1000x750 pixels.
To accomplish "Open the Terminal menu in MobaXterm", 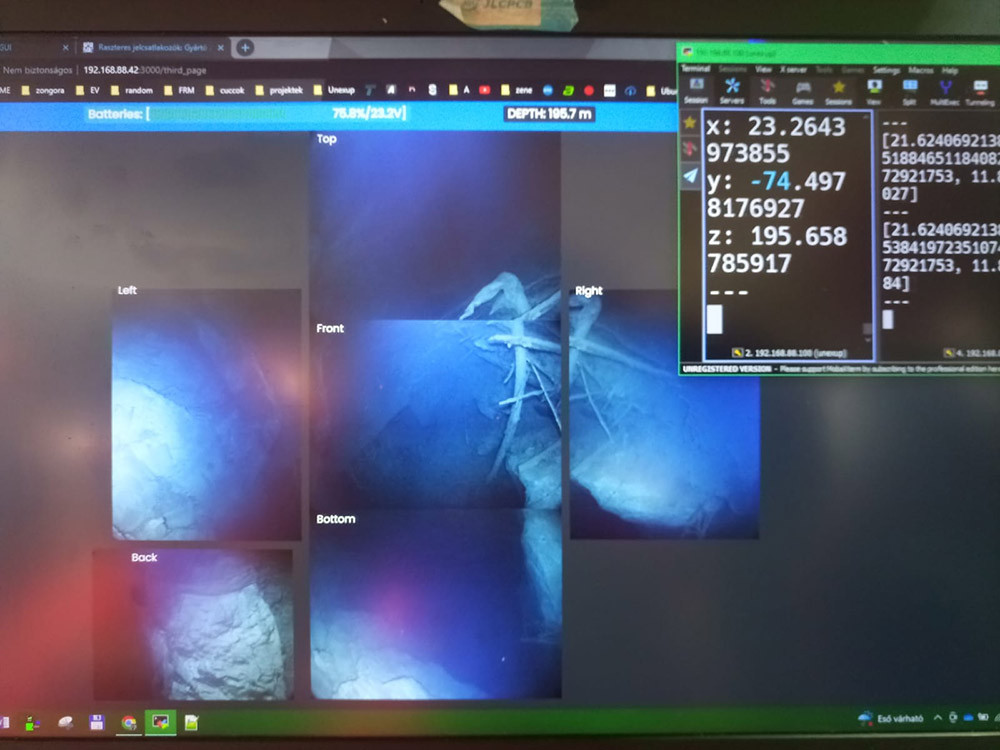I will pos(695,70).
